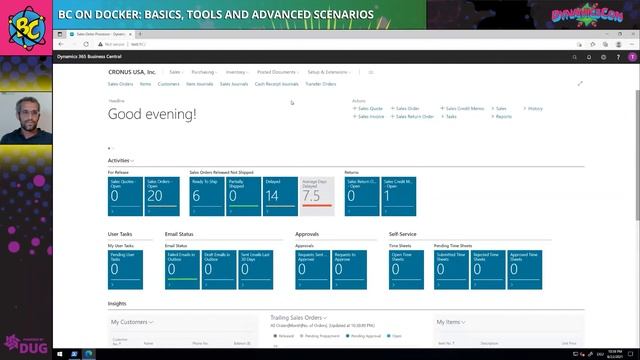Open the Sales Journals link
The image size is (640, 360).
click(x=234, y=84)
